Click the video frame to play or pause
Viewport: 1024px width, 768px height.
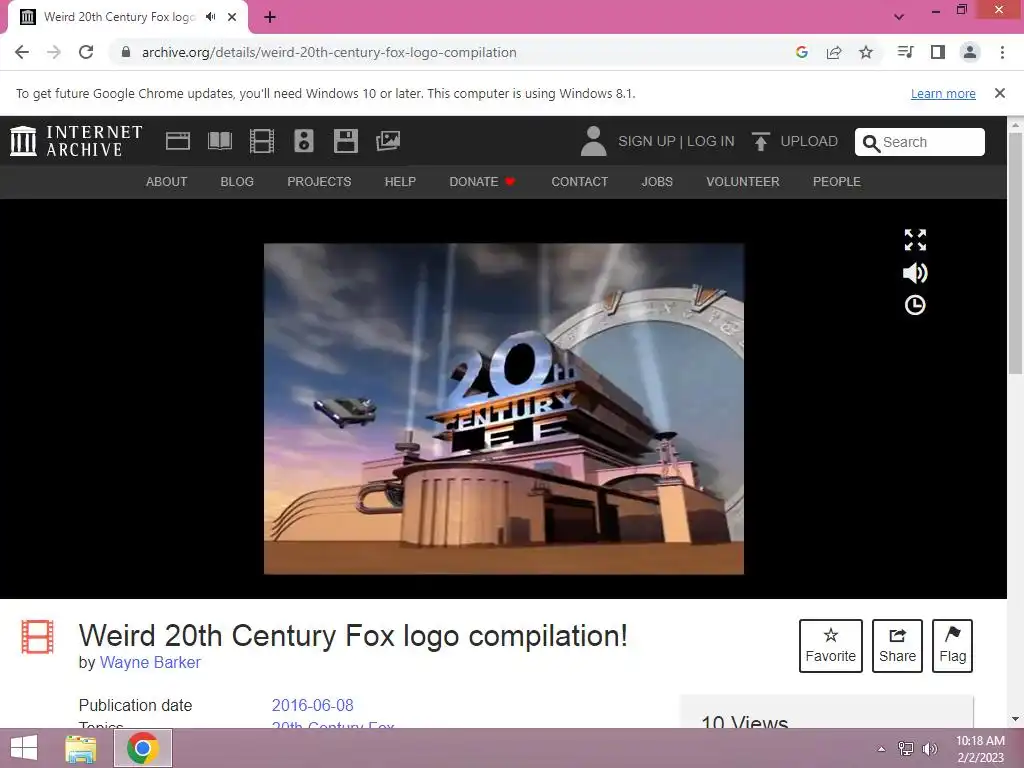pos(504,409)
